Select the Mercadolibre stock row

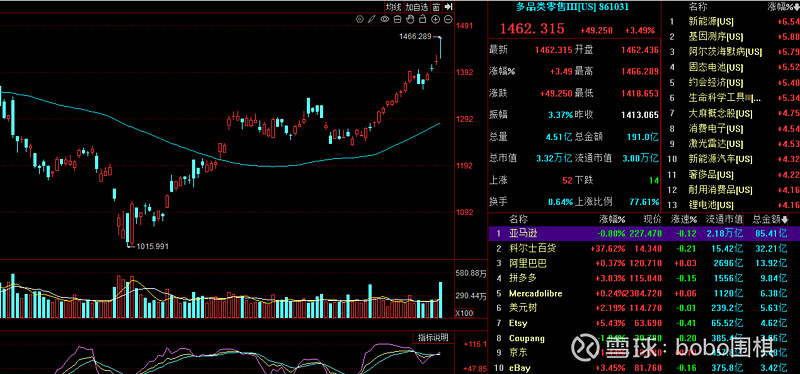644,293
